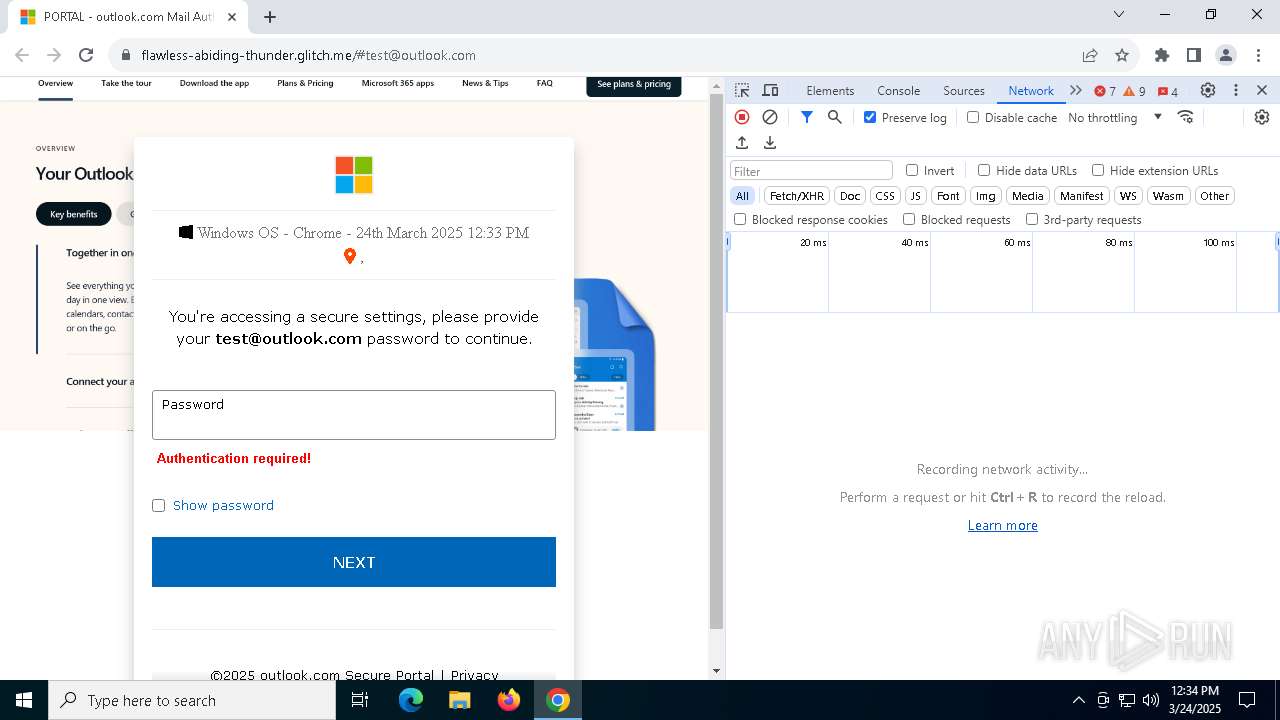Clear the network log
The width and height of the screenshot is (1280, 720).
click(x=770, y=117)
